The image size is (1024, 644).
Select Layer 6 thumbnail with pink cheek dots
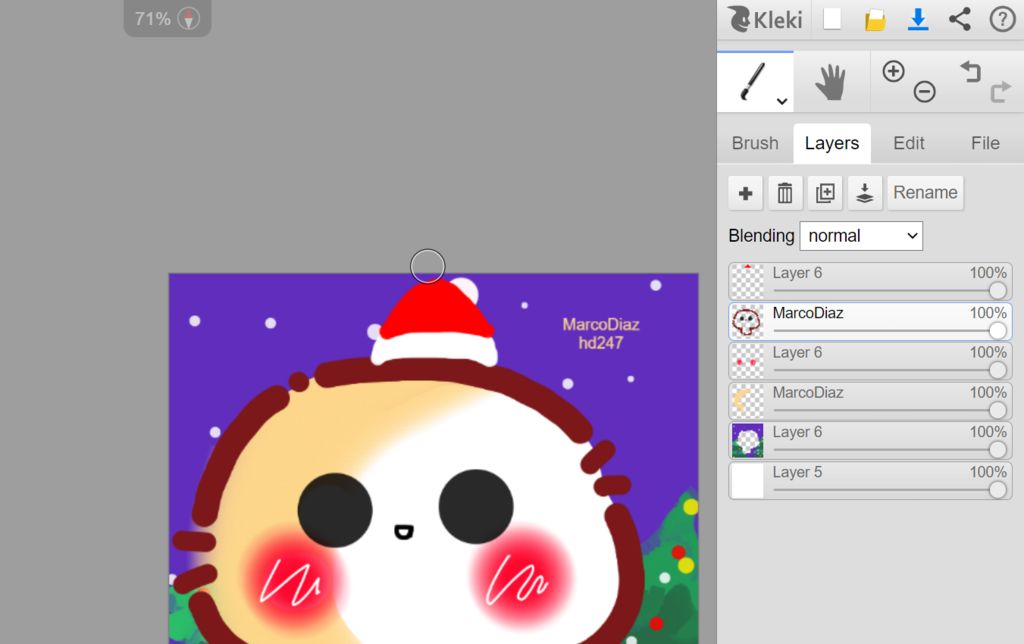coord(747,361)
